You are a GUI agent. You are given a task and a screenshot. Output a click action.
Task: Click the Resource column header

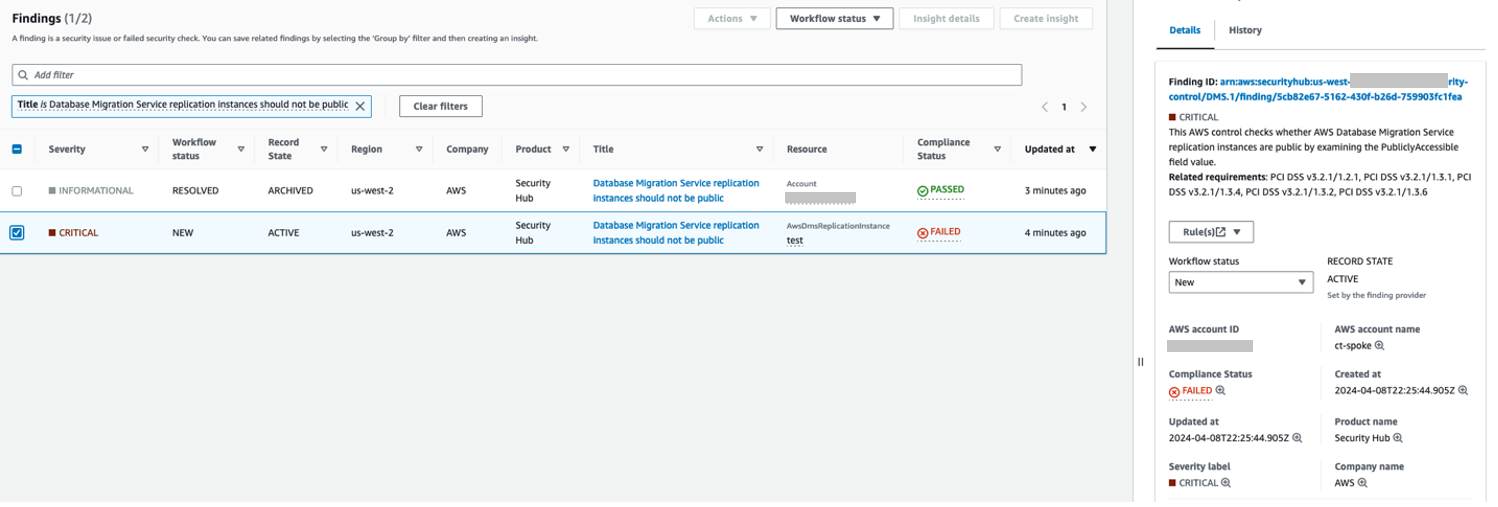[807, 149]
